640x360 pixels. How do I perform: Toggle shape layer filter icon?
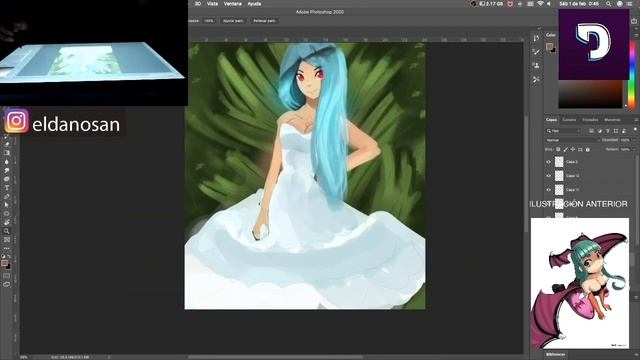pos(616,131)
